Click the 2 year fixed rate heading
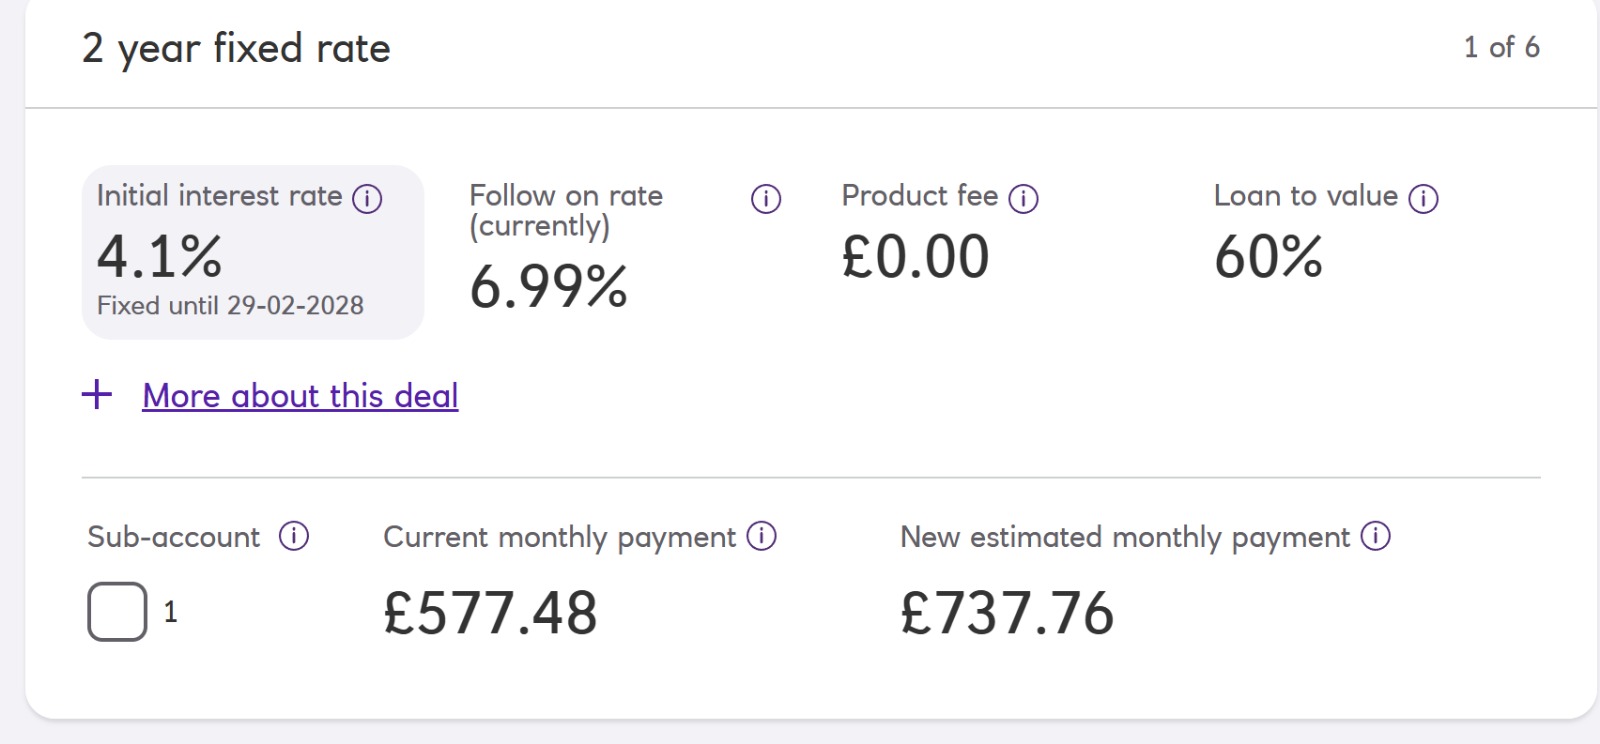 click(236, 48)
